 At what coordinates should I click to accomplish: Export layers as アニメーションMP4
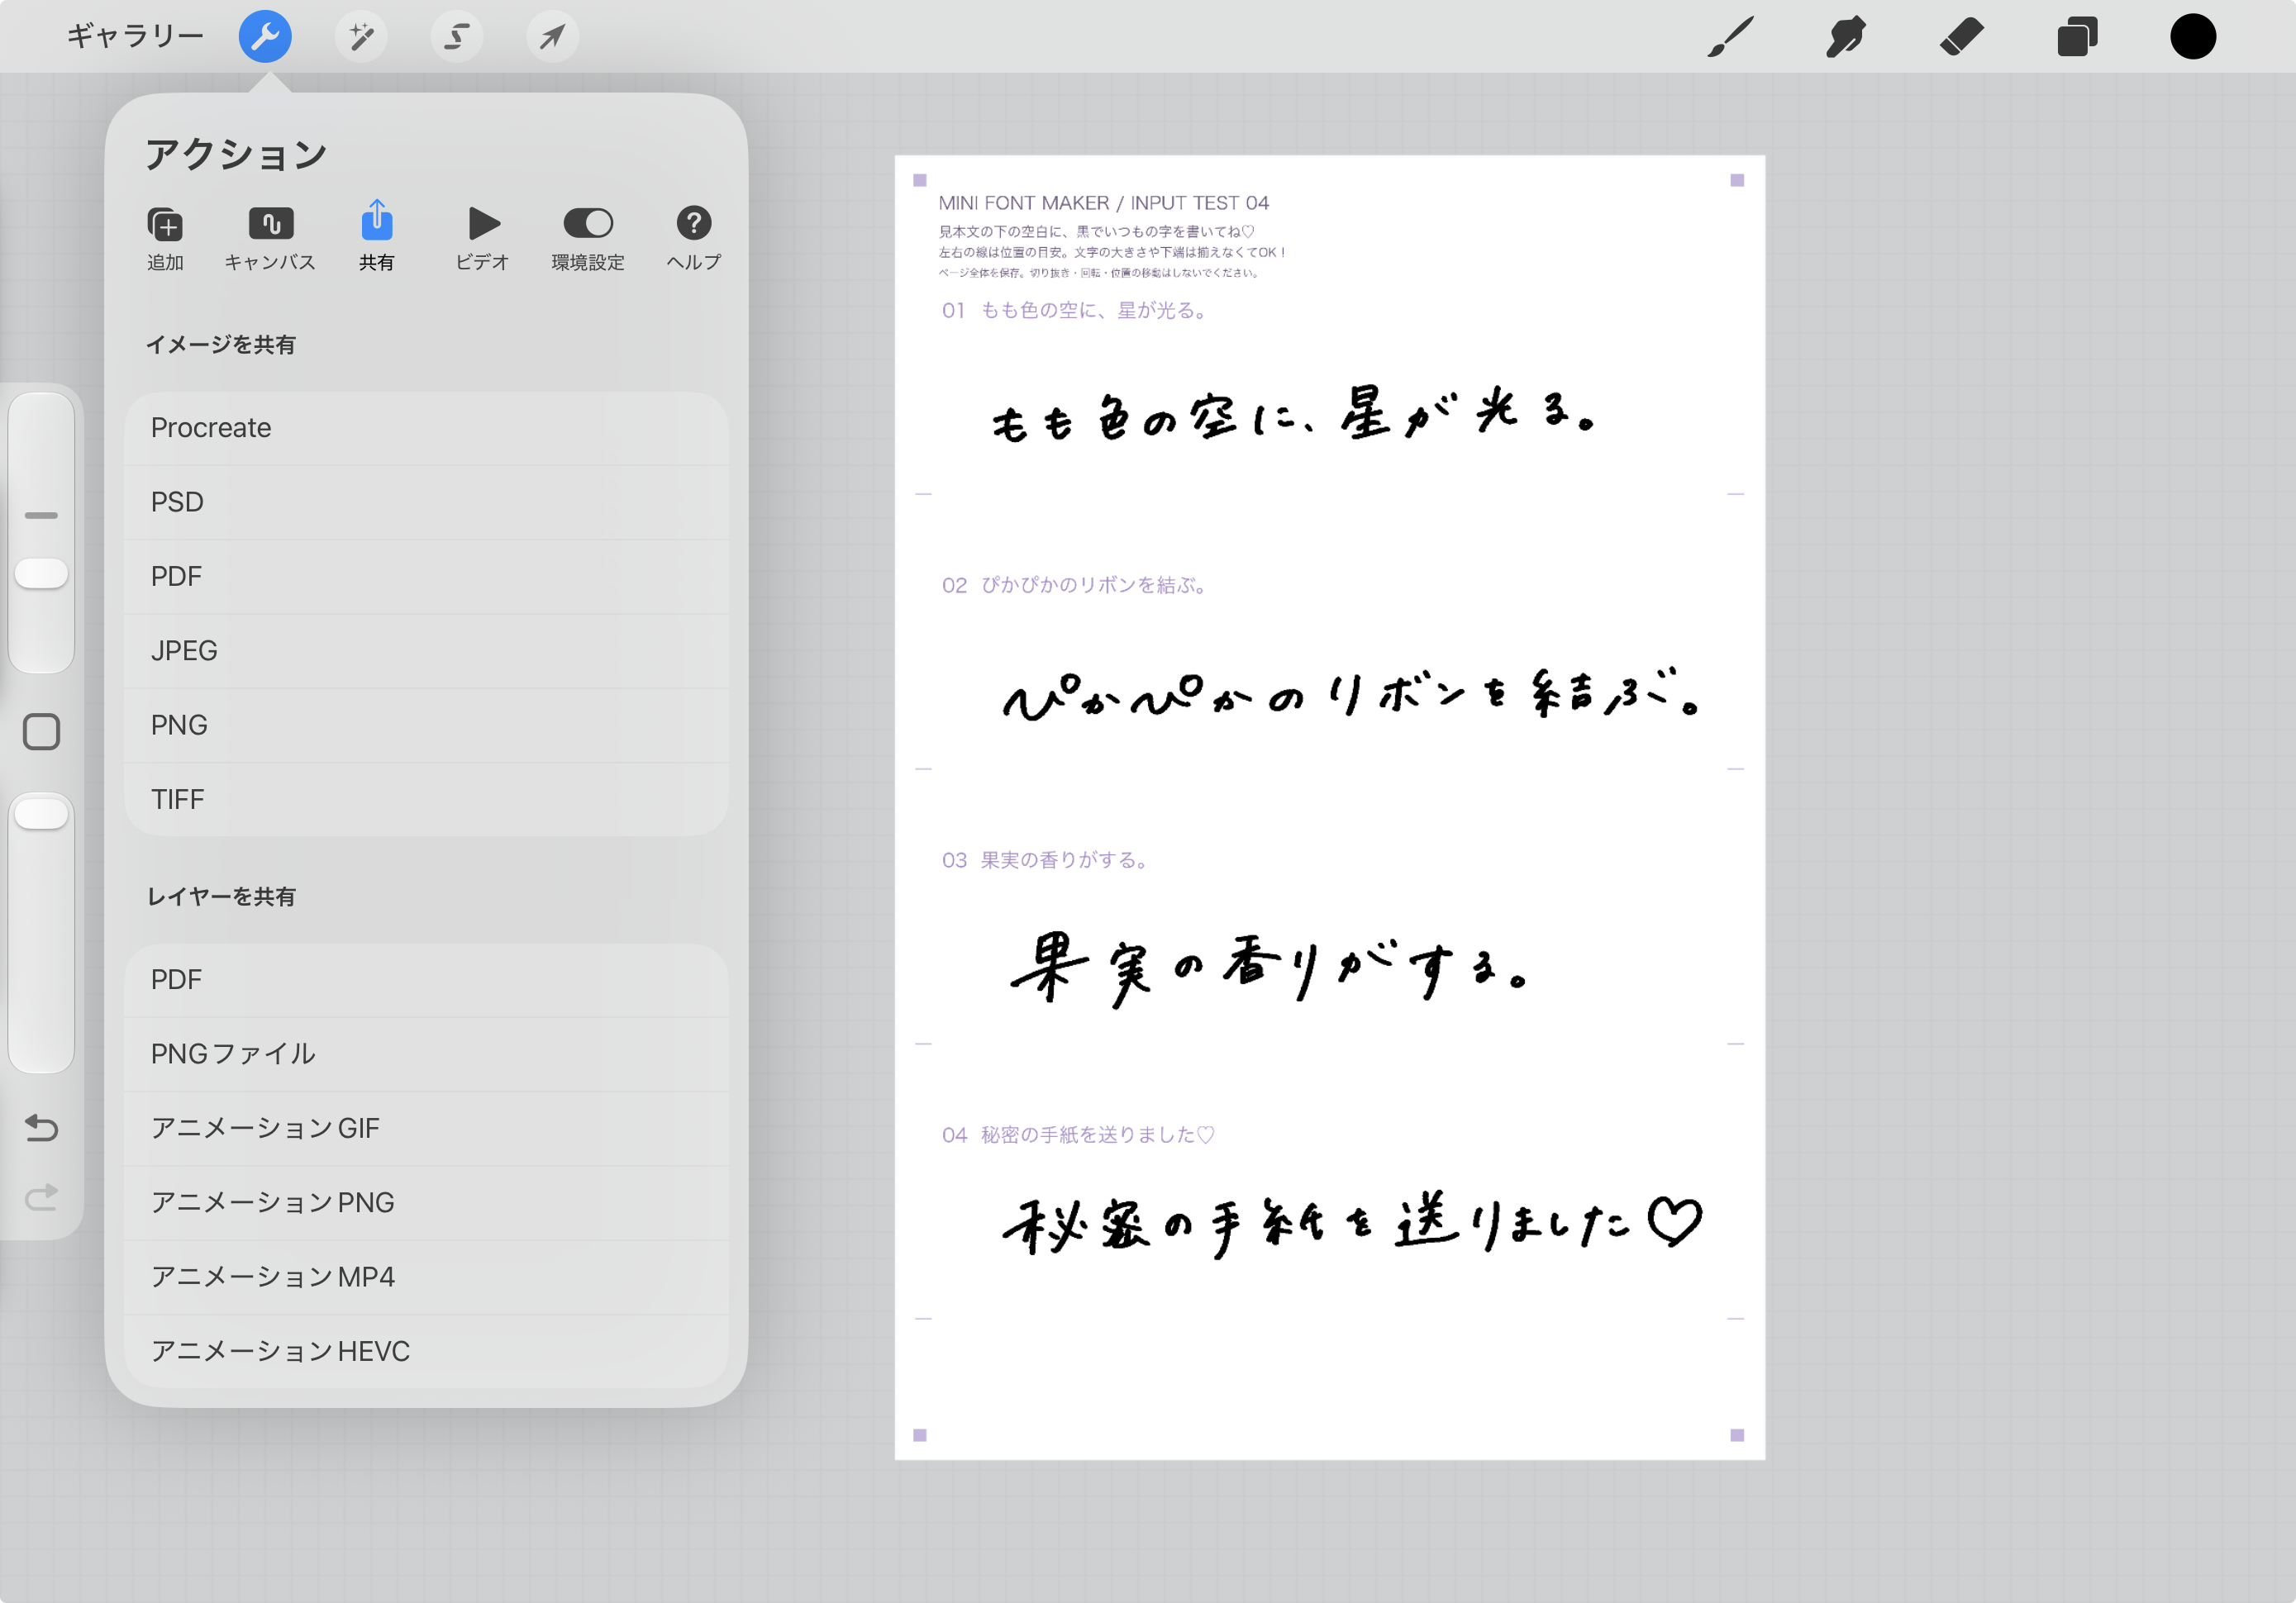pyautogui.click(x=427, y=1278)
